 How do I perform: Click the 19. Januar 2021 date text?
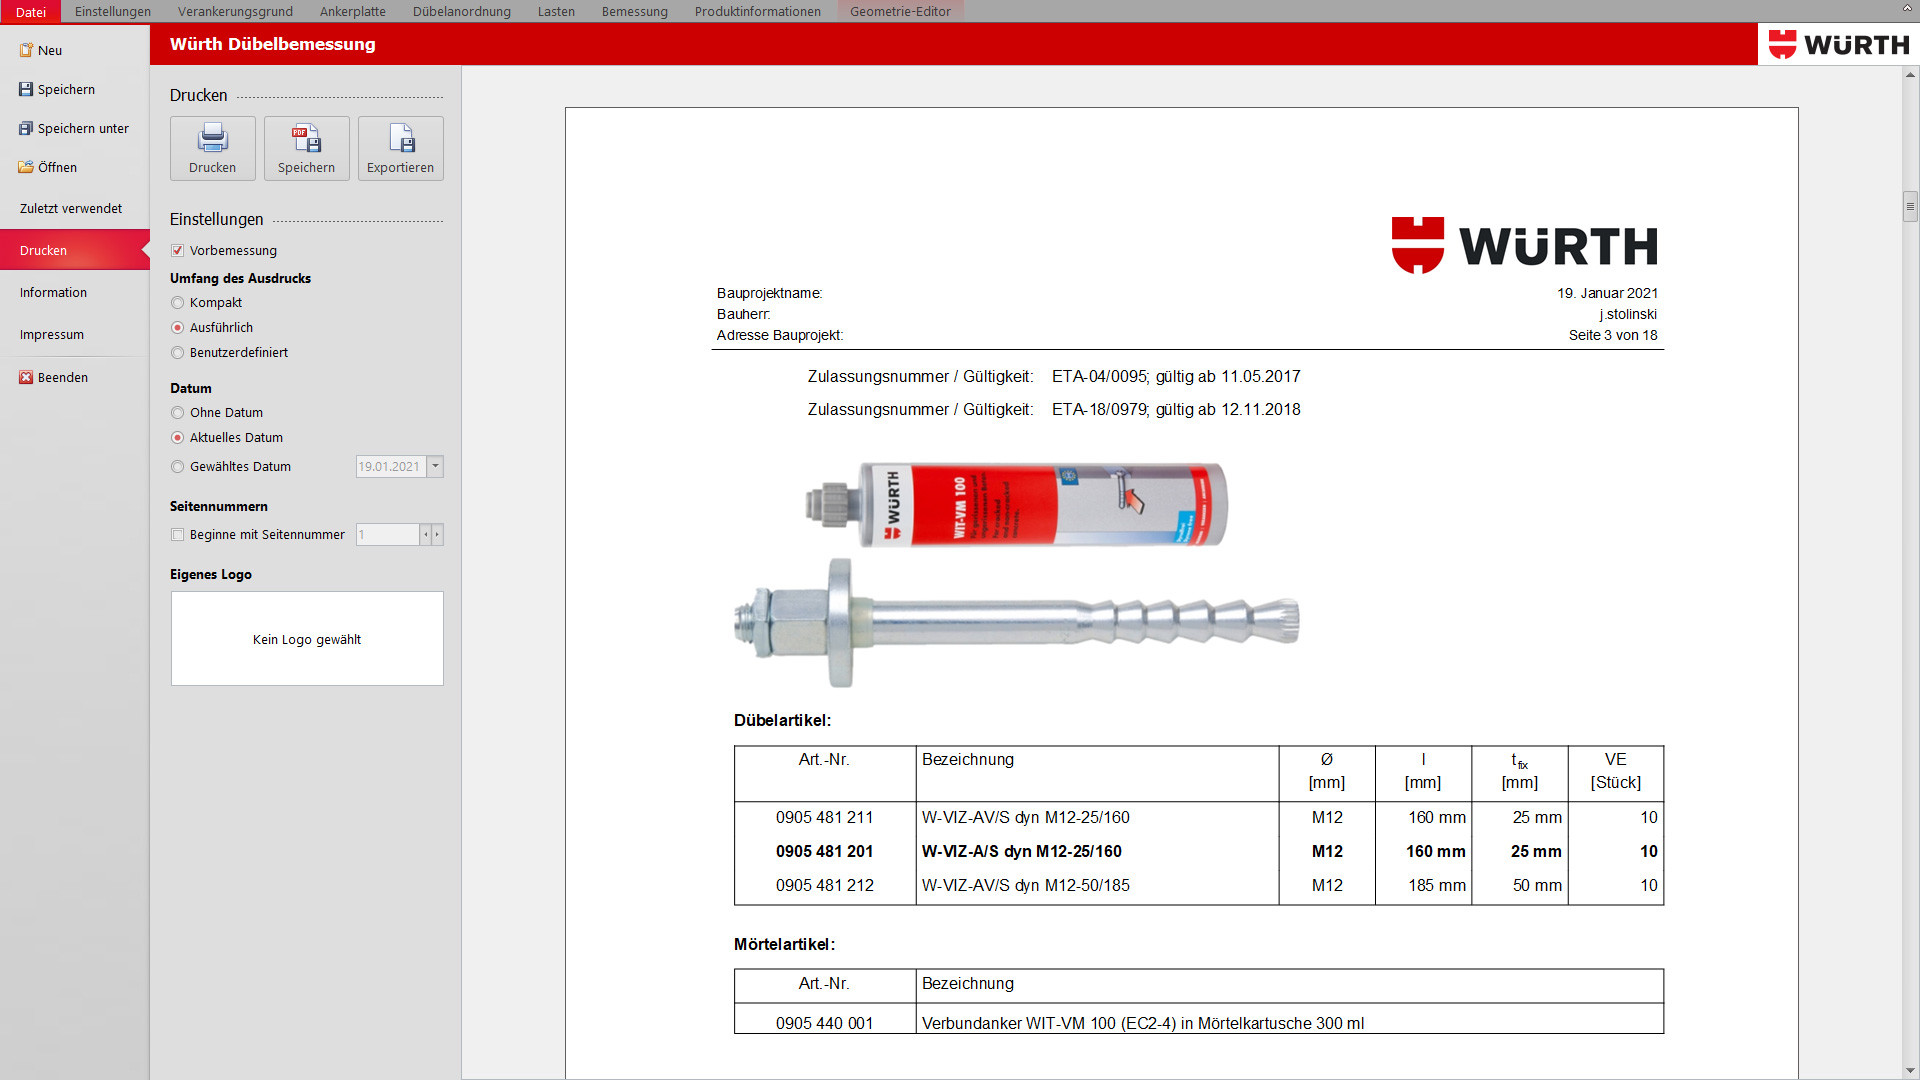tap(1607, 293)
